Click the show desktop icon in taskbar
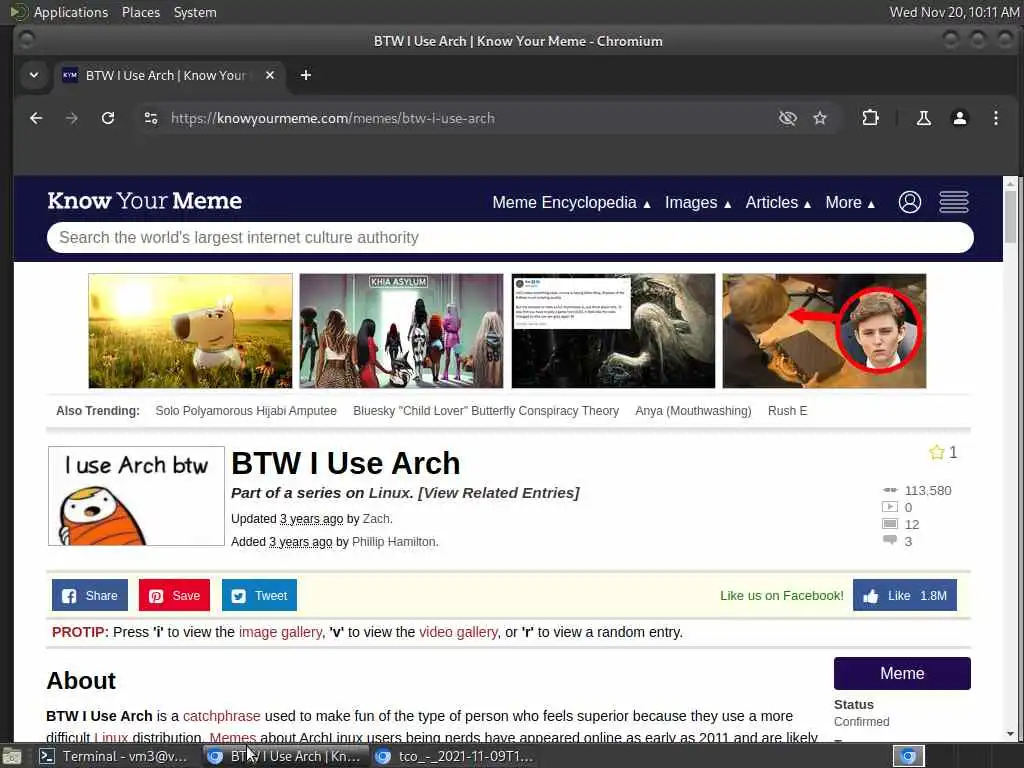 tap(12, 757)
